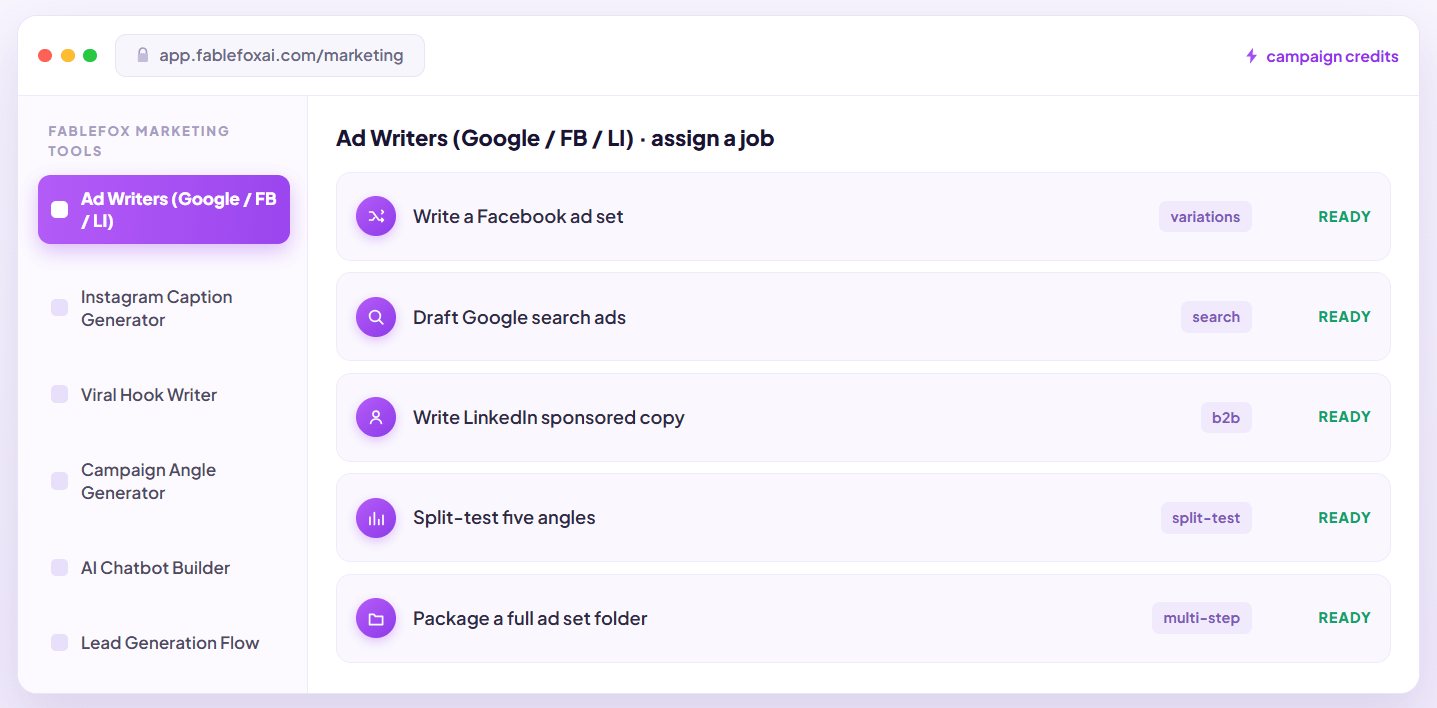Open the Instagram Caption Generator tool
This screenshot has height=708, width=1437.
(164, 308)
